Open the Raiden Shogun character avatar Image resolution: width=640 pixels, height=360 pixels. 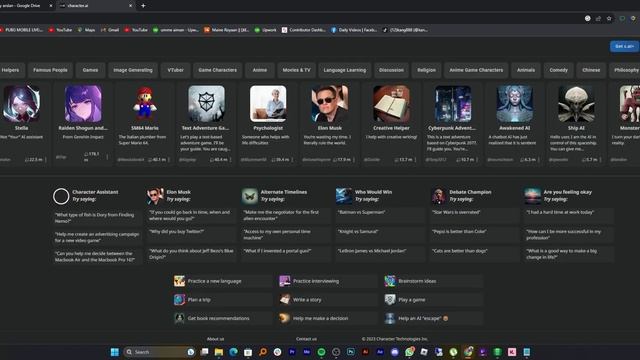coord(83,104)
